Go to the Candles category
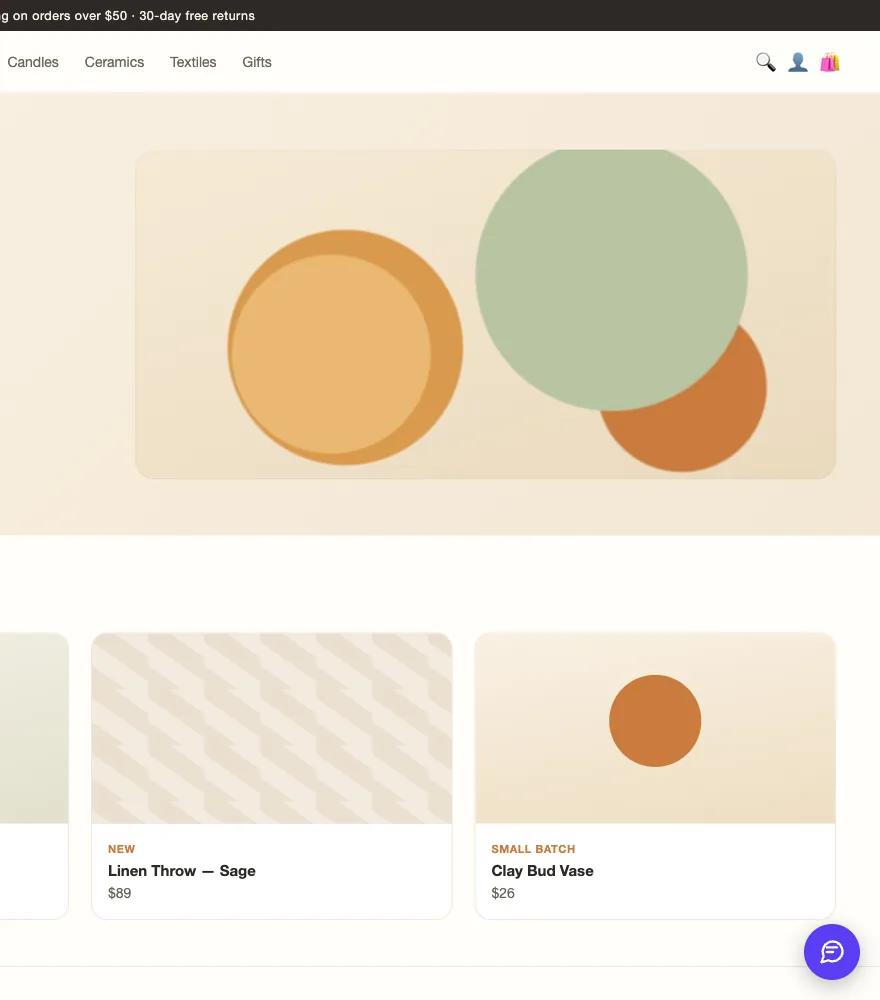This screenshot has width=880, height=1000. pyautogui.click(x=33, y=62)
